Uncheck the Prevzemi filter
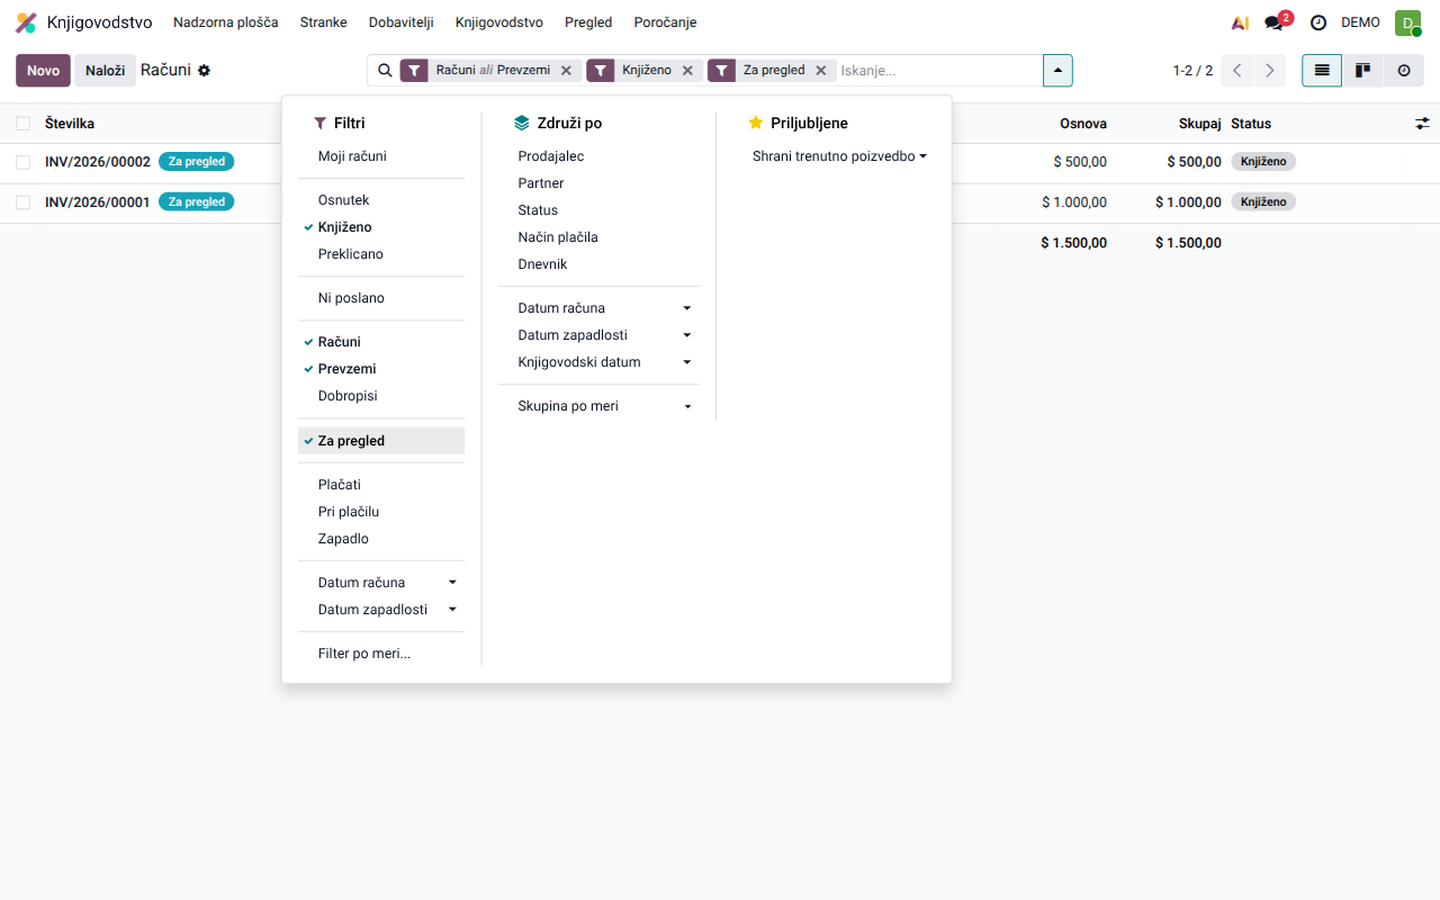Screen dimensions: 1440x900 pyautogui.click(x=381, y=369)
